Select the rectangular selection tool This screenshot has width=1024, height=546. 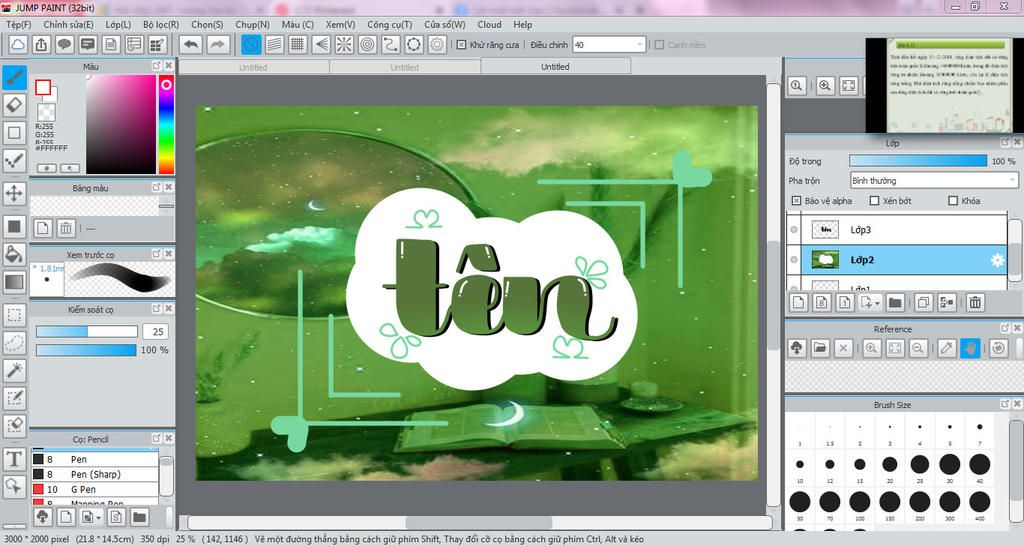coord(14,315)
